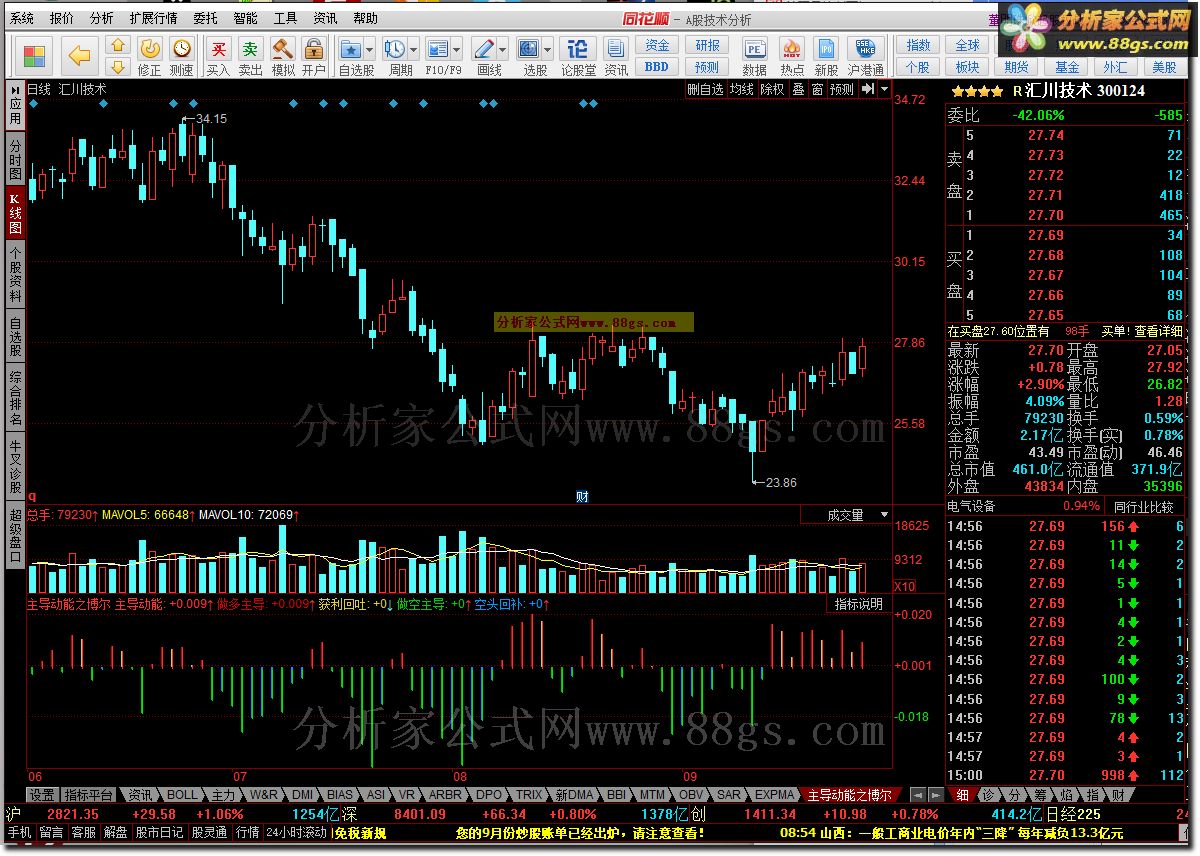Viewport: 1200px width, 856px height.
Task: Open the 智能 menu
Action: click(x=246, y=18)
